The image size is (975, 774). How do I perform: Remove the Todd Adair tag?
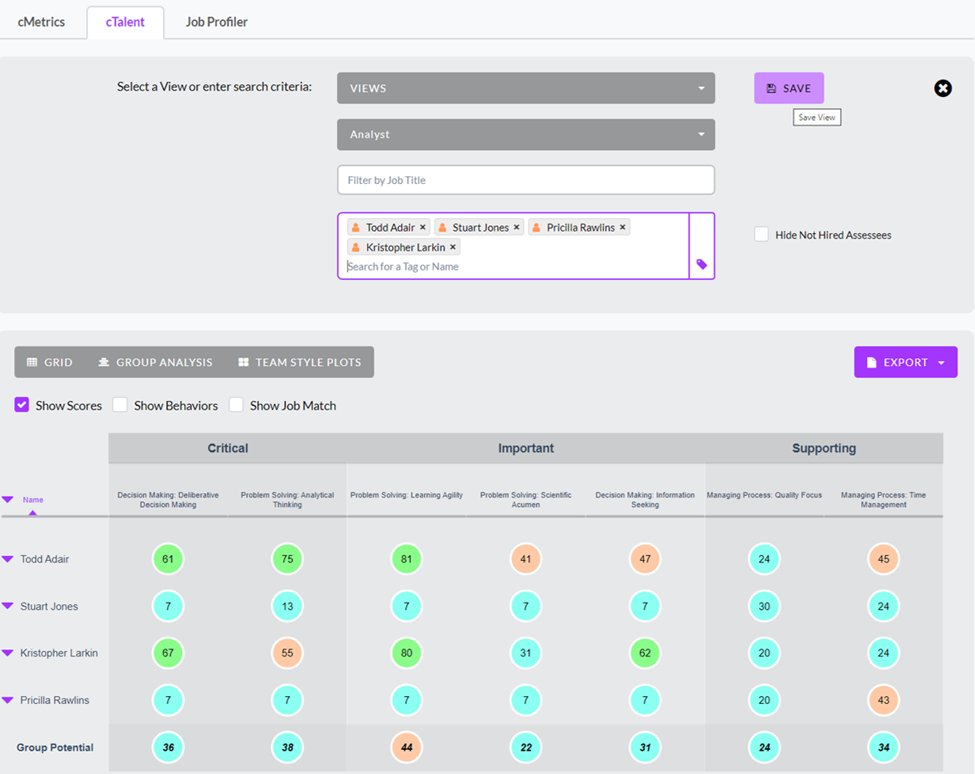[423, 228]
